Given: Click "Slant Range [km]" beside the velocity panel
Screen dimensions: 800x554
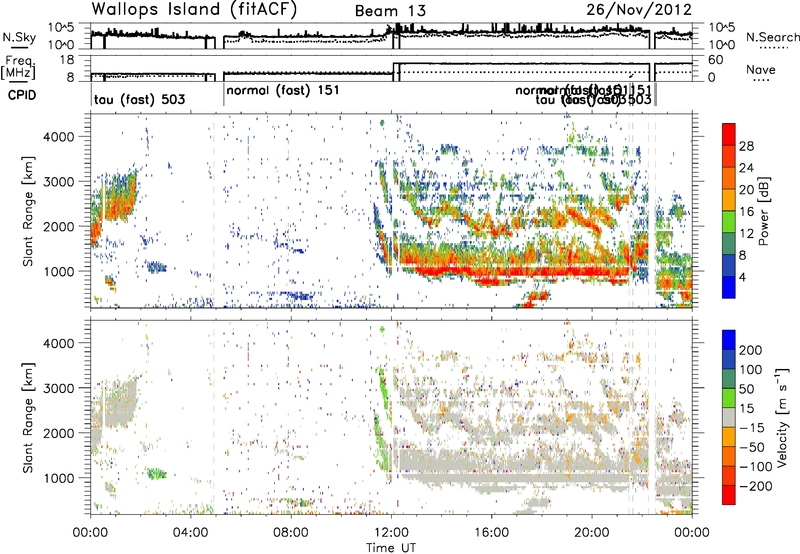Looking at the screenshot, I should click(x=28, y=417).
